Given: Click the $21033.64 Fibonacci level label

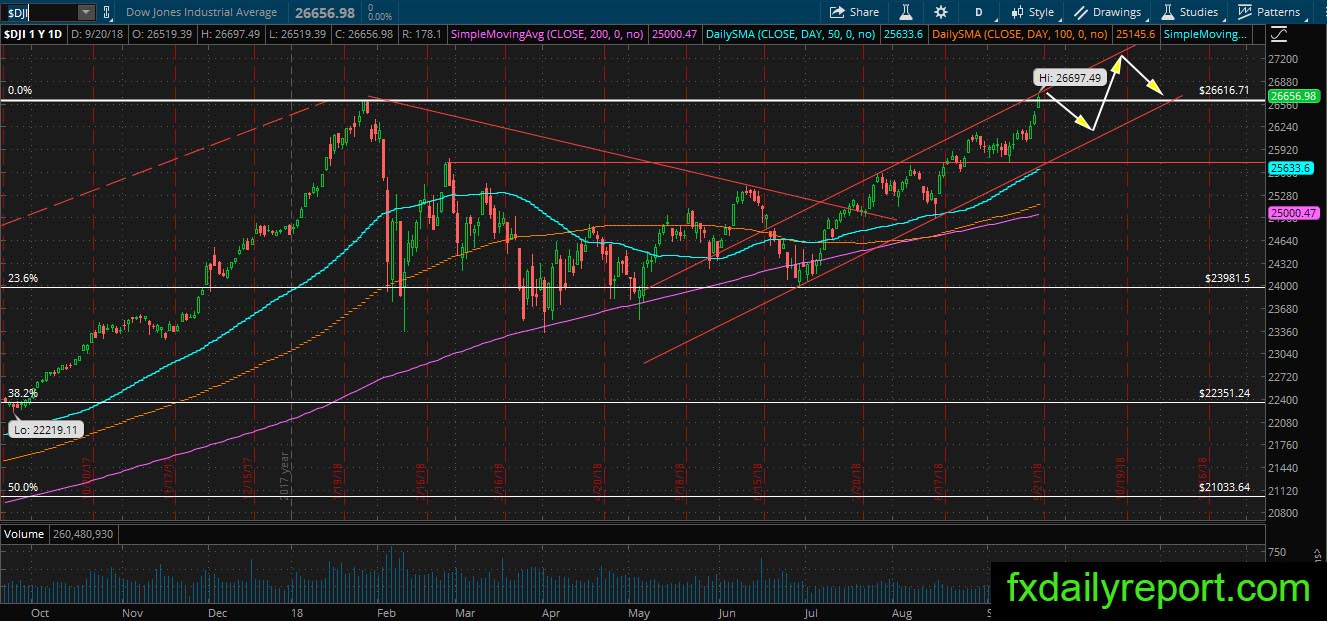Looking at the screenshot, I should click(x=1223, y=487).
